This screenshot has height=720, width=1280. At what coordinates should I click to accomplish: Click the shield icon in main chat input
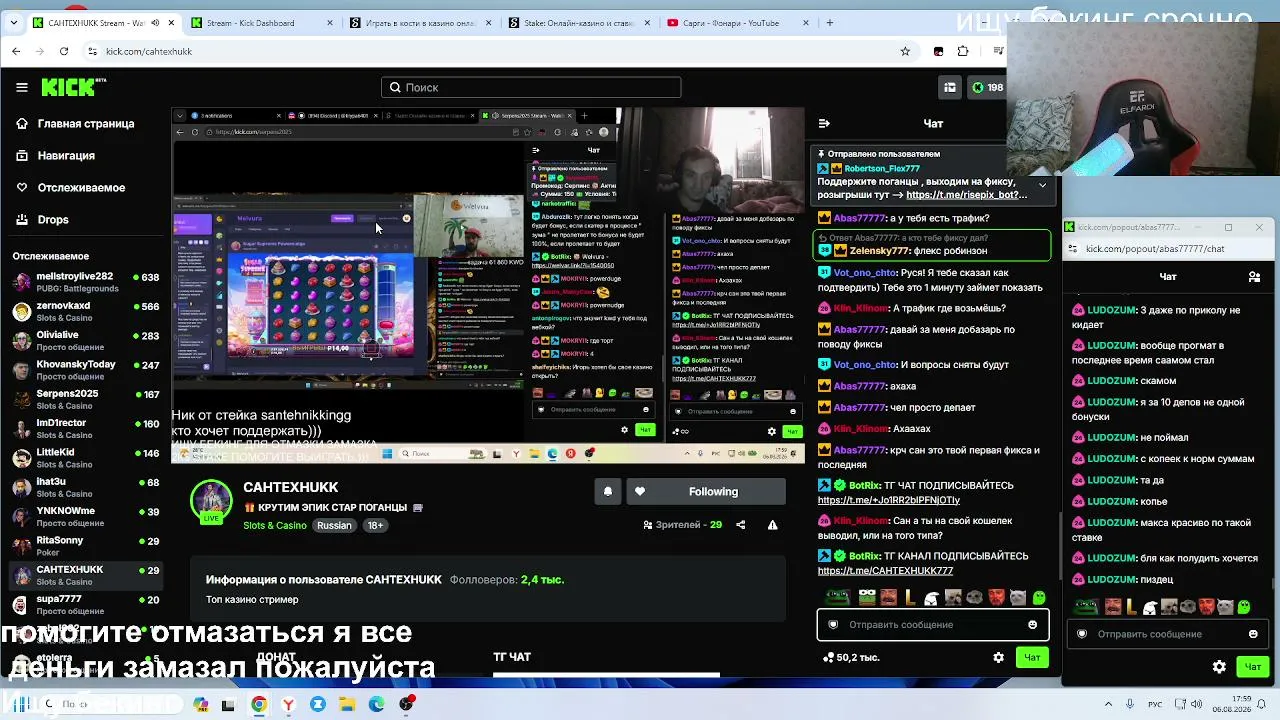point(833,625)
